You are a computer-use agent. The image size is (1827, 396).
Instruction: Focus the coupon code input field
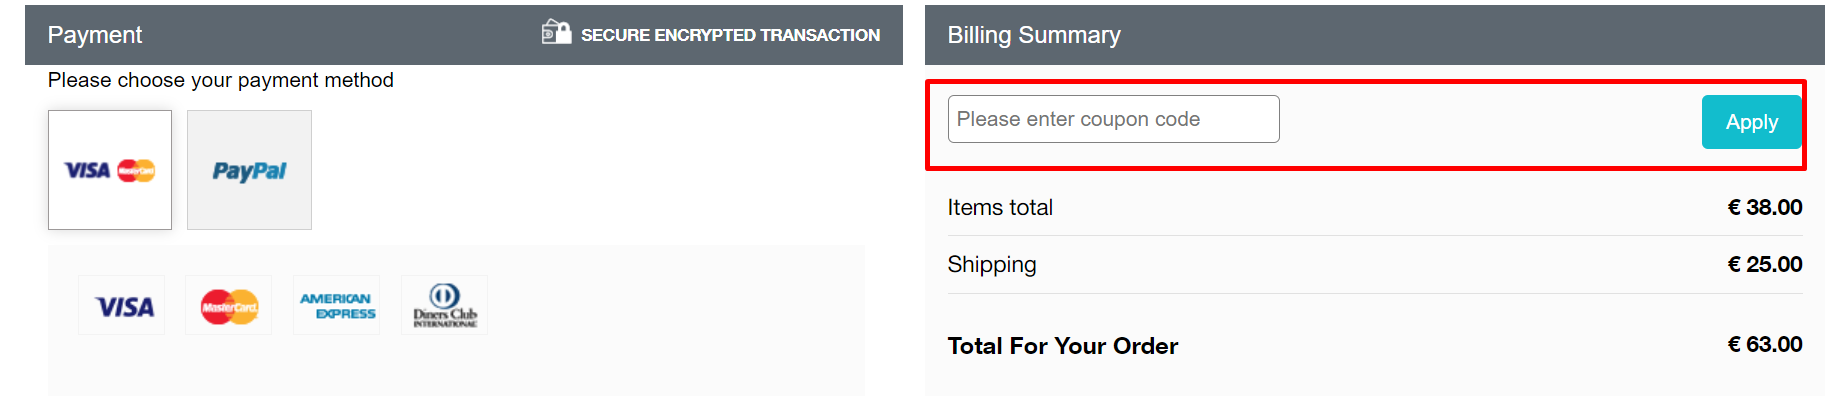1113,119
